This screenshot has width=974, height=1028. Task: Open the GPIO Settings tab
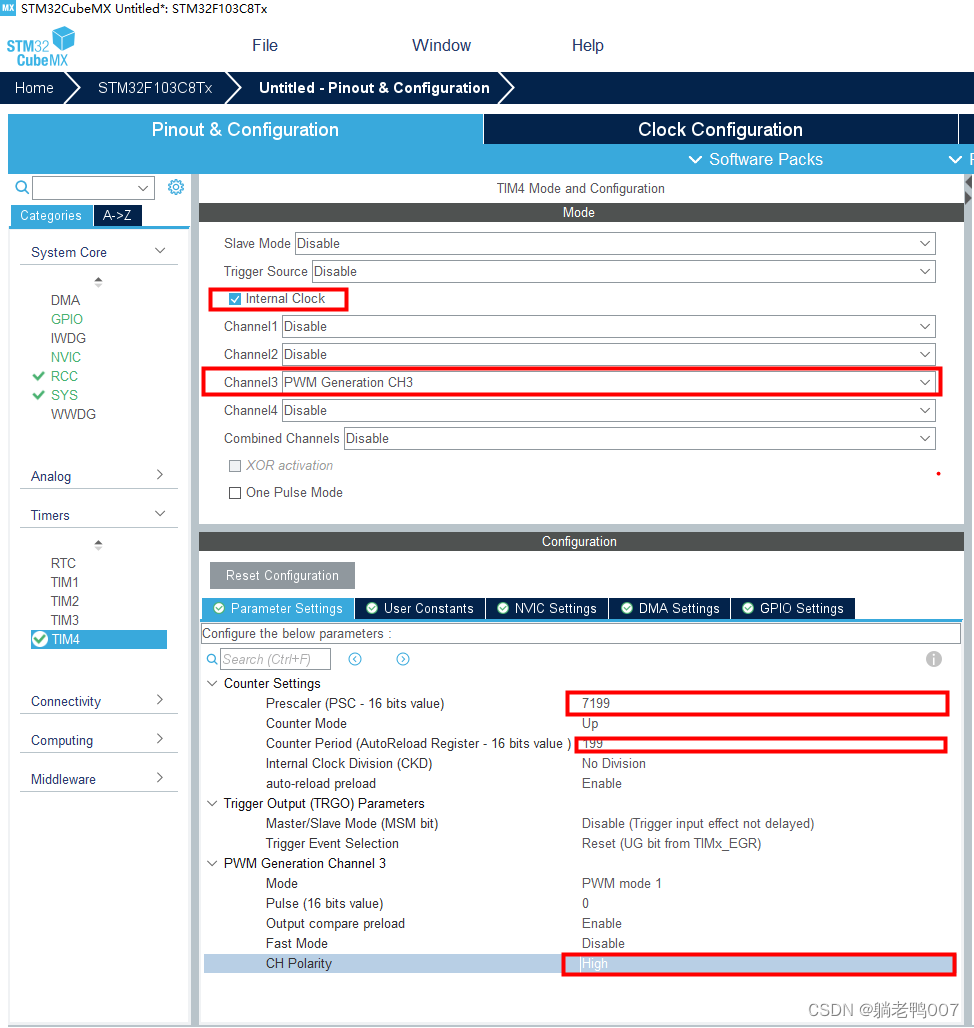[792, 608]
